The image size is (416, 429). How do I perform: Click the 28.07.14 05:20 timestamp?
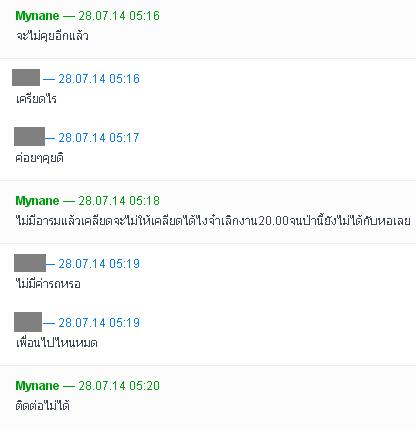pyautogui.click(x=119, y=386)
